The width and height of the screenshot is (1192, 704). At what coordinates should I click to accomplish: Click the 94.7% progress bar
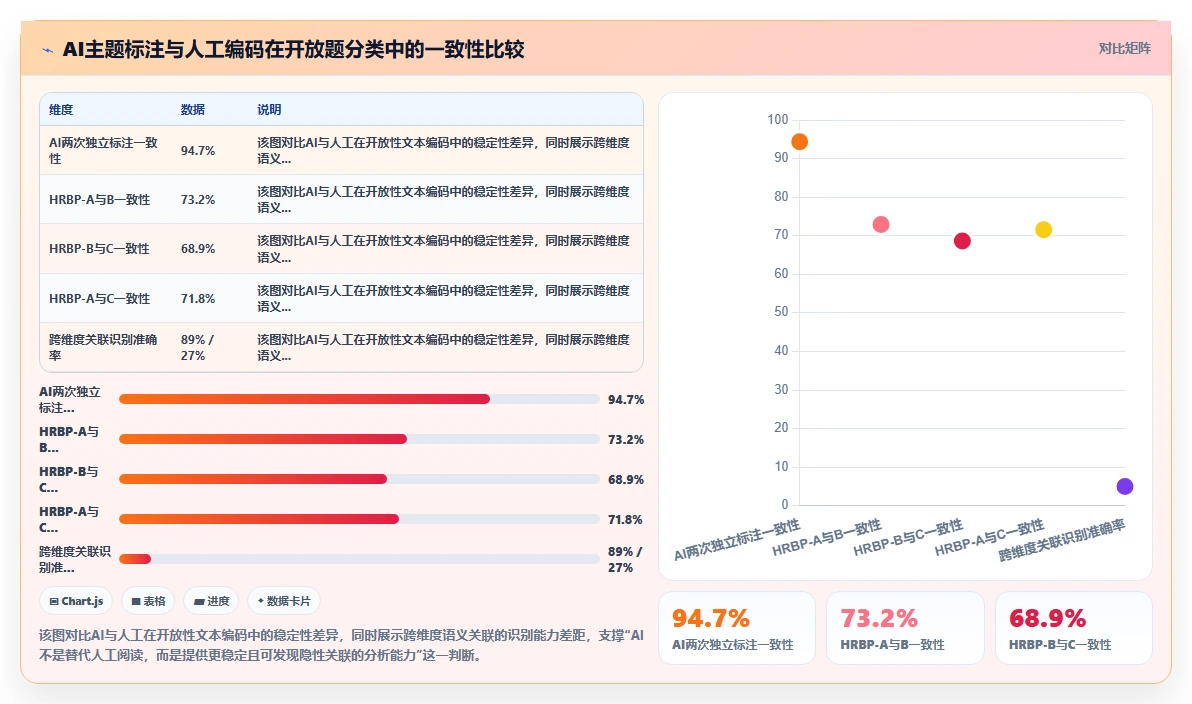point(359,399)
